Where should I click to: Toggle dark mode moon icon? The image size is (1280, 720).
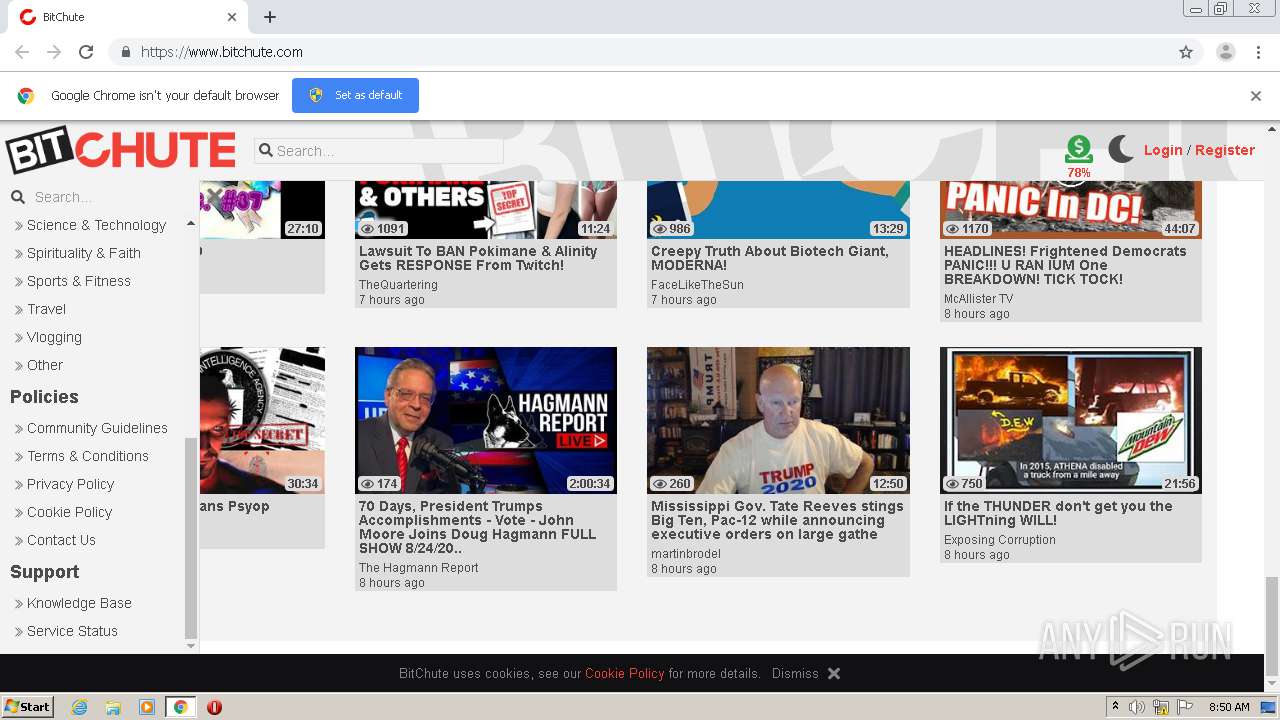[x=1121, y=150]
